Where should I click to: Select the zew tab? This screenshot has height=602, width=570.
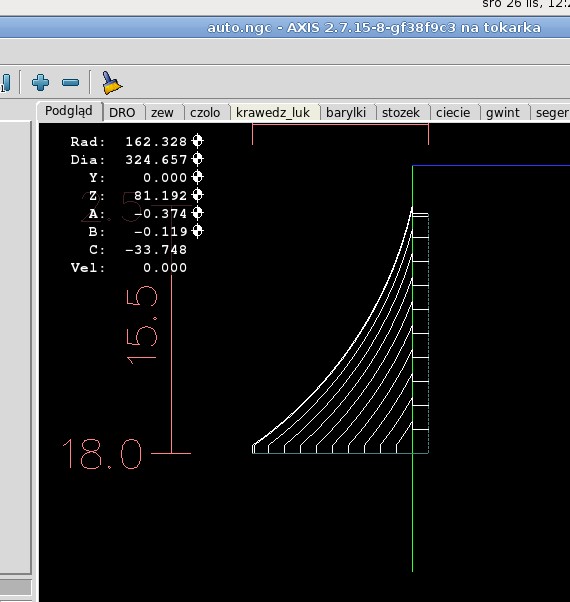(x=162, y=112)
